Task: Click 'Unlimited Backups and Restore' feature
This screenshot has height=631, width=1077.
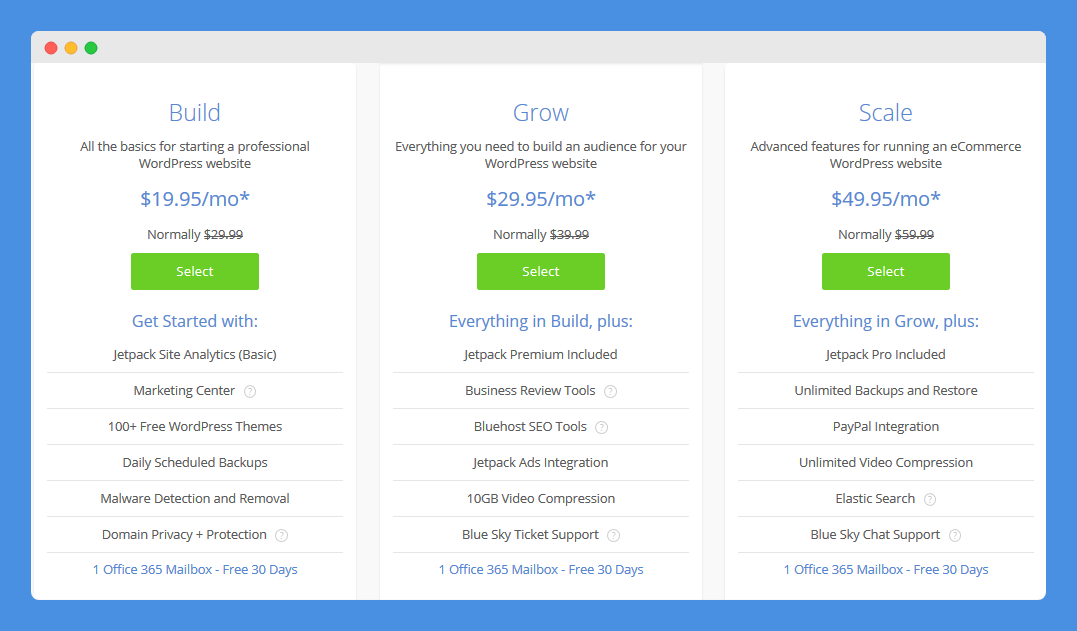Action: (x=886, y=391)
